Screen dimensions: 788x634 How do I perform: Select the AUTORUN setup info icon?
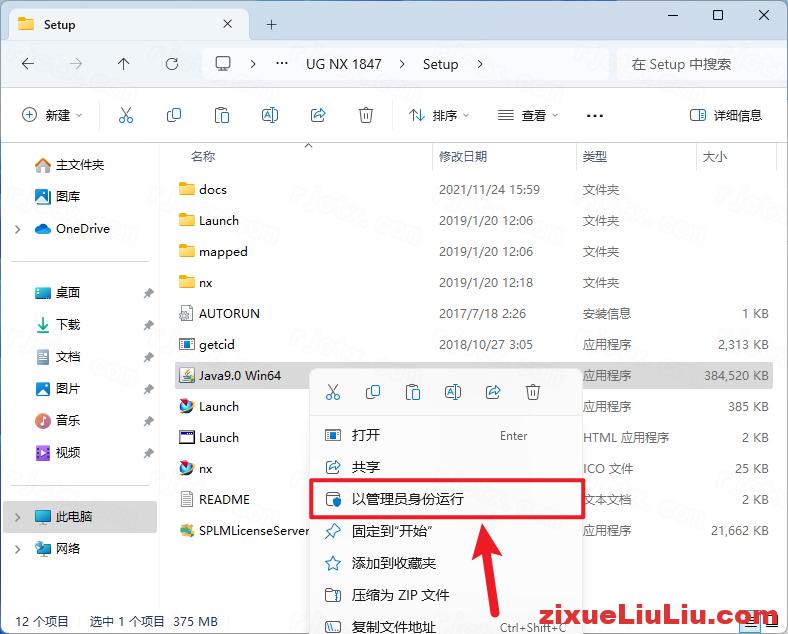tap(185, 313)
